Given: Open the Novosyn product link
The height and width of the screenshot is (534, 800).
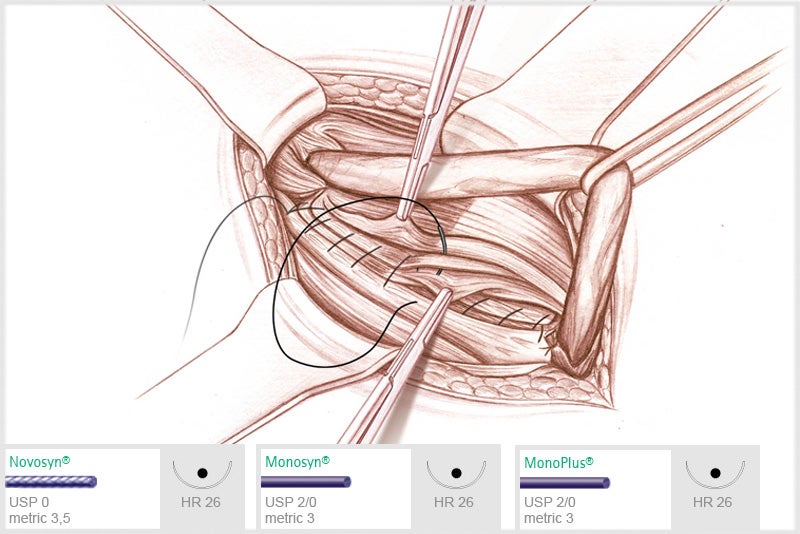Looking at the screenshot, I should pos(39,462).
